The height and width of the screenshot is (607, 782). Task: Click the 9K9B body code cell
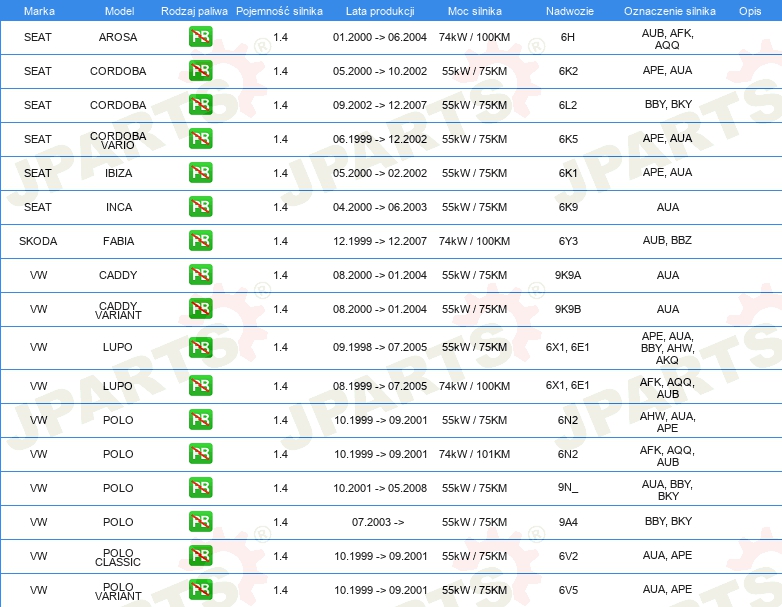coord(568,309)
